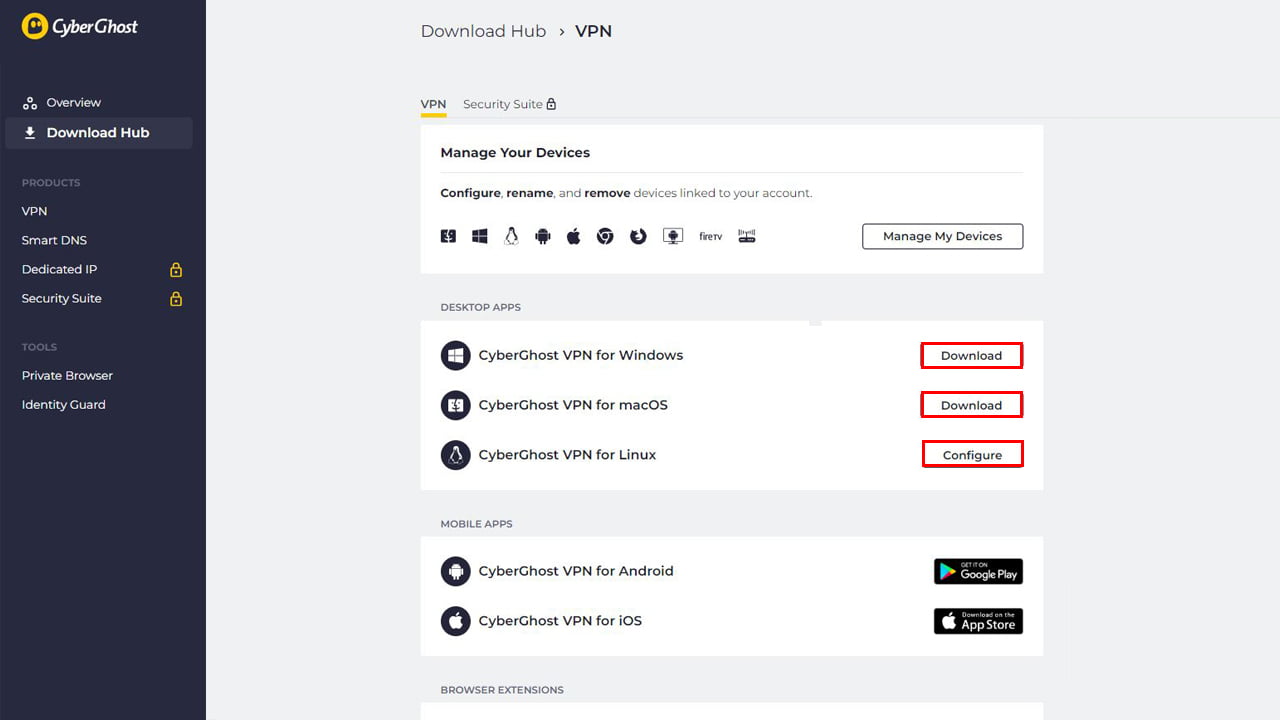Click the CyberGhost logo in the sidebar
The height and width of the screenshot is (720, 1280).
point(80,26)
